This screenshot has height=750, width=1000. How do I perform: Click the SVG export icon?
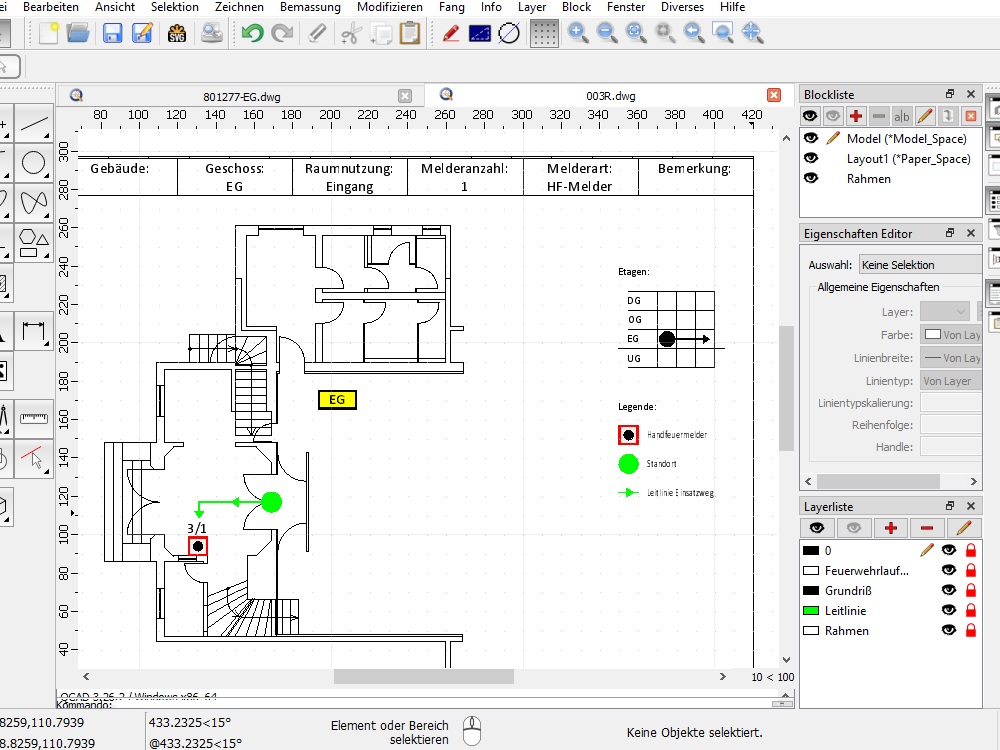click(x=177, y=33)
